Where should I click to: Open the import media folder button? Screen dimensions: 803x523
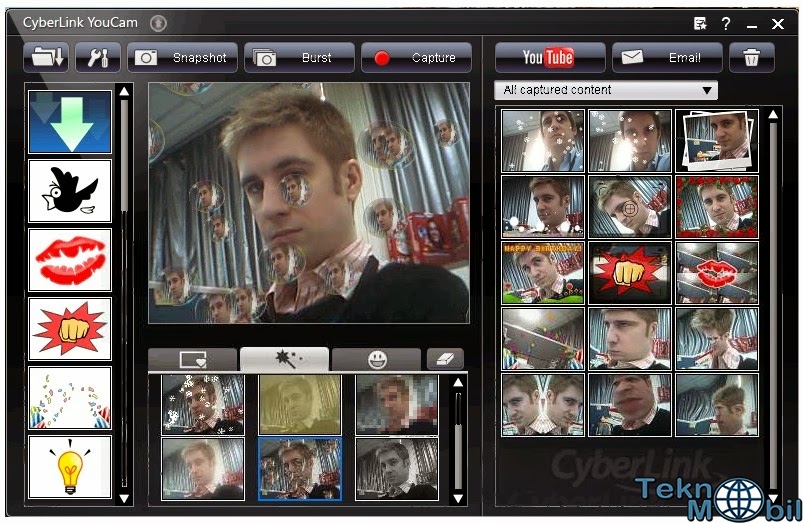pos(46,57)
